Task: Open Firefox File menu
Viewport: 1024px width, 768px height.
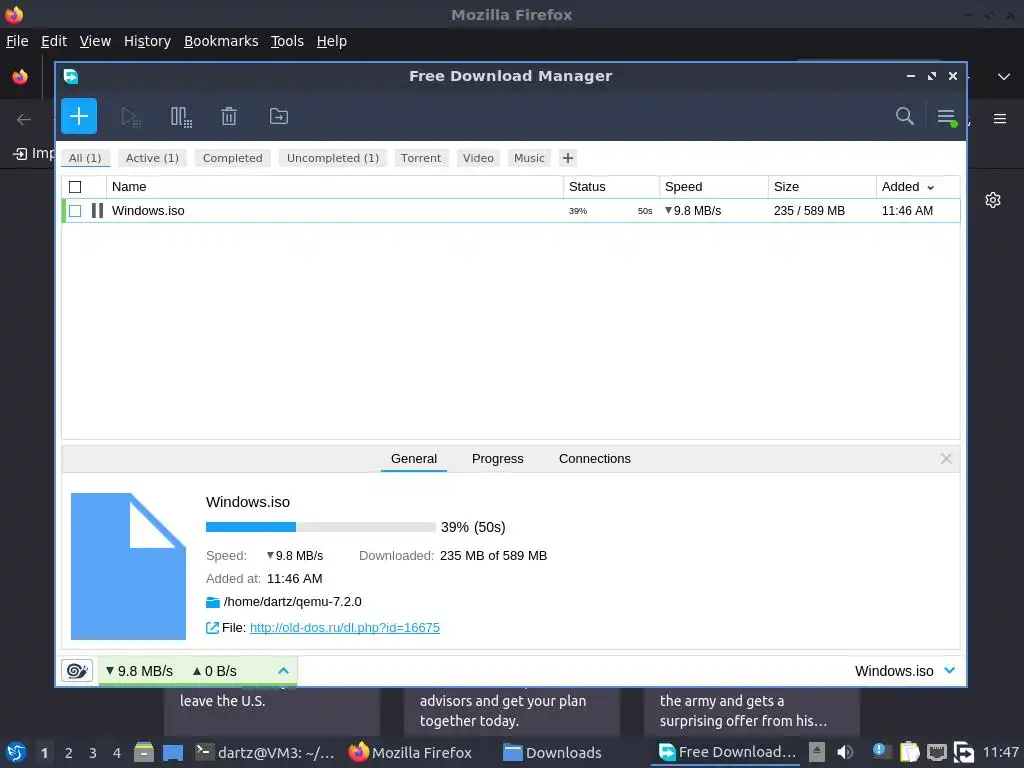Action: click(x=17, y=41)
